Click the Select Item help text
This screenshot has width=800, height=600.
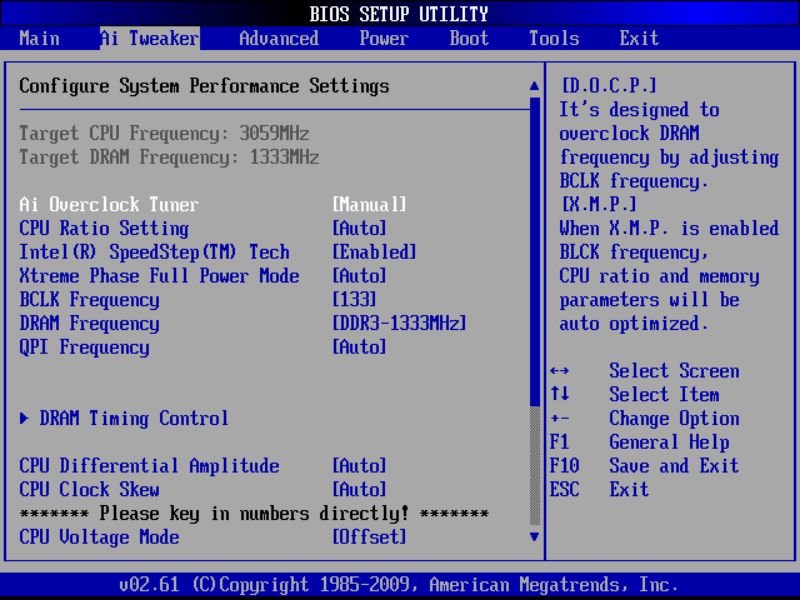pyautogui.click(x=664, y=394)
